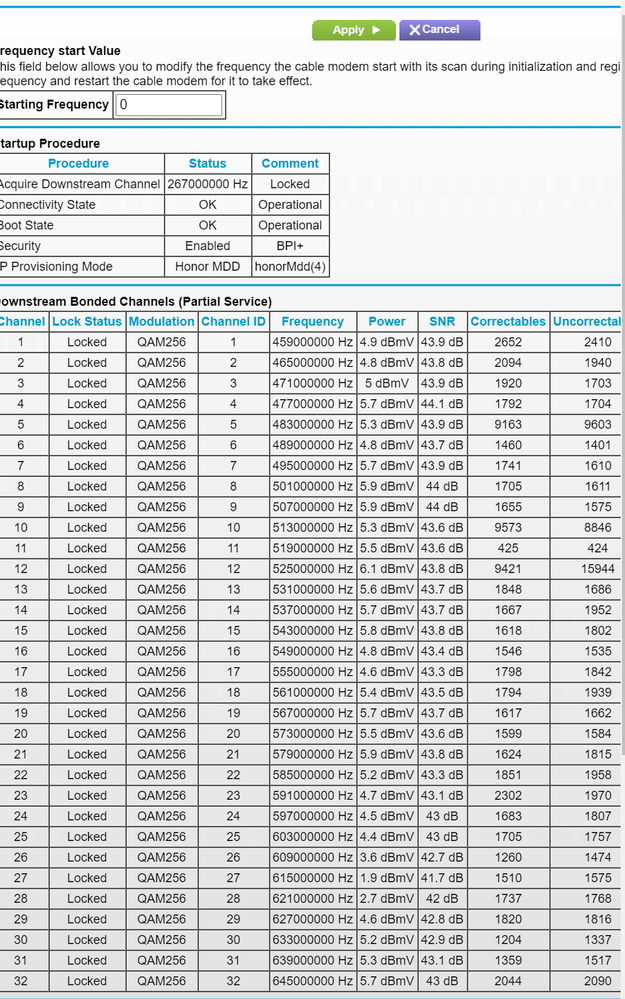Click the Correctables column header

tap(508, 321)
